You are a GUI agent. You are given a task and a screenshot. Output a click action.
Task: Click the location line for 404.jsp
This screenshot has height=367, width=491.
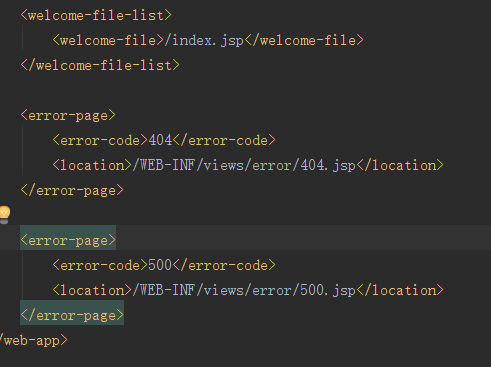point(248,165)
